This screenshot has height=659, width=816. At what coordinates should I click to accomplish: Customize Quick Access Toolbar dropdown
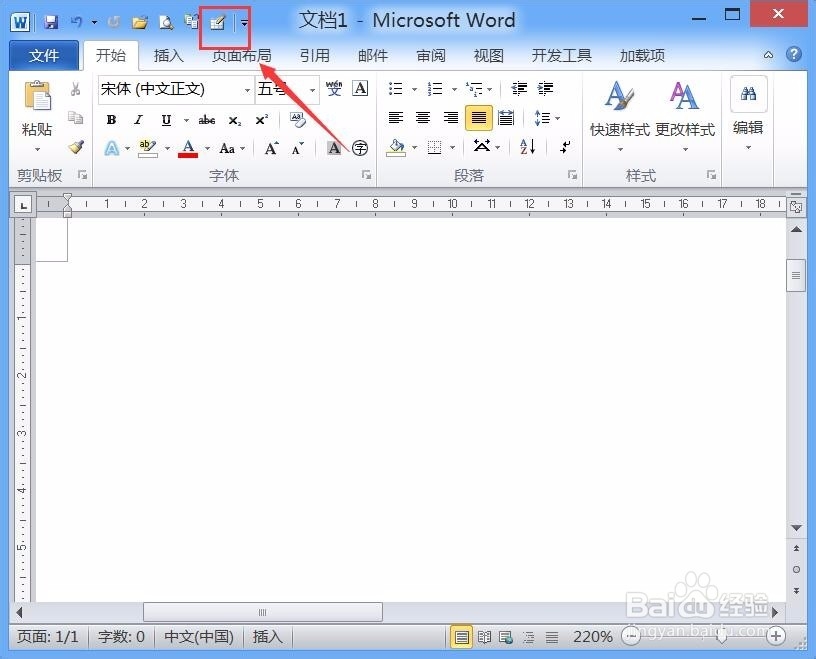(244, 22)
